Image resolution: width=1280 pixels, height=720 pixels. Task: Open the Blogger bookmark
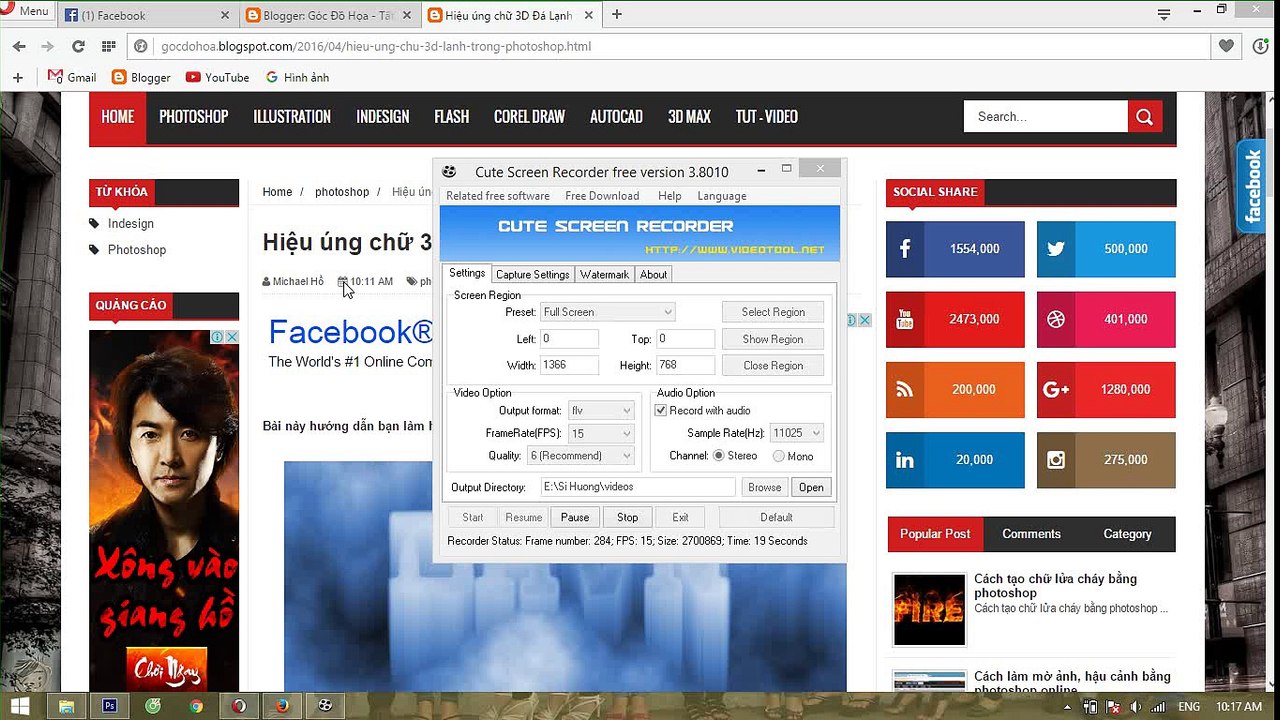pos(141,77)
